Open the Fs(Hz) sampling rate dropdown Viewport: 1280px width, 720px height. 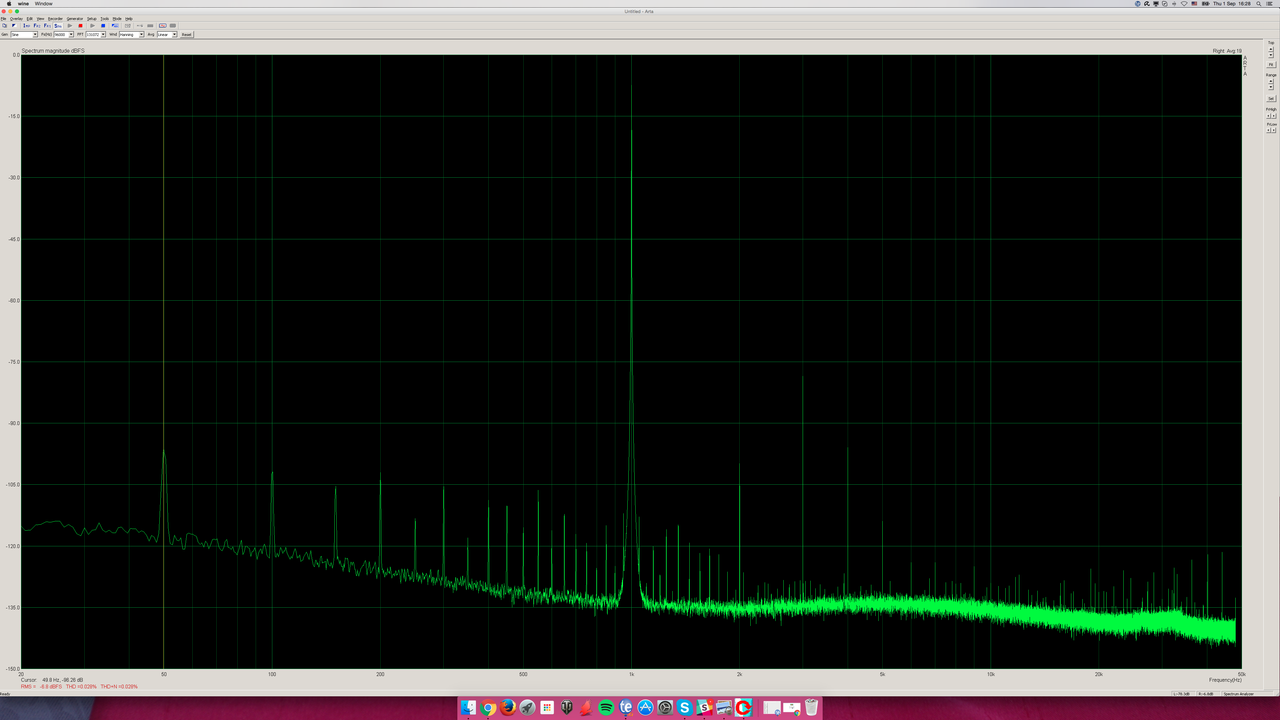64,35
